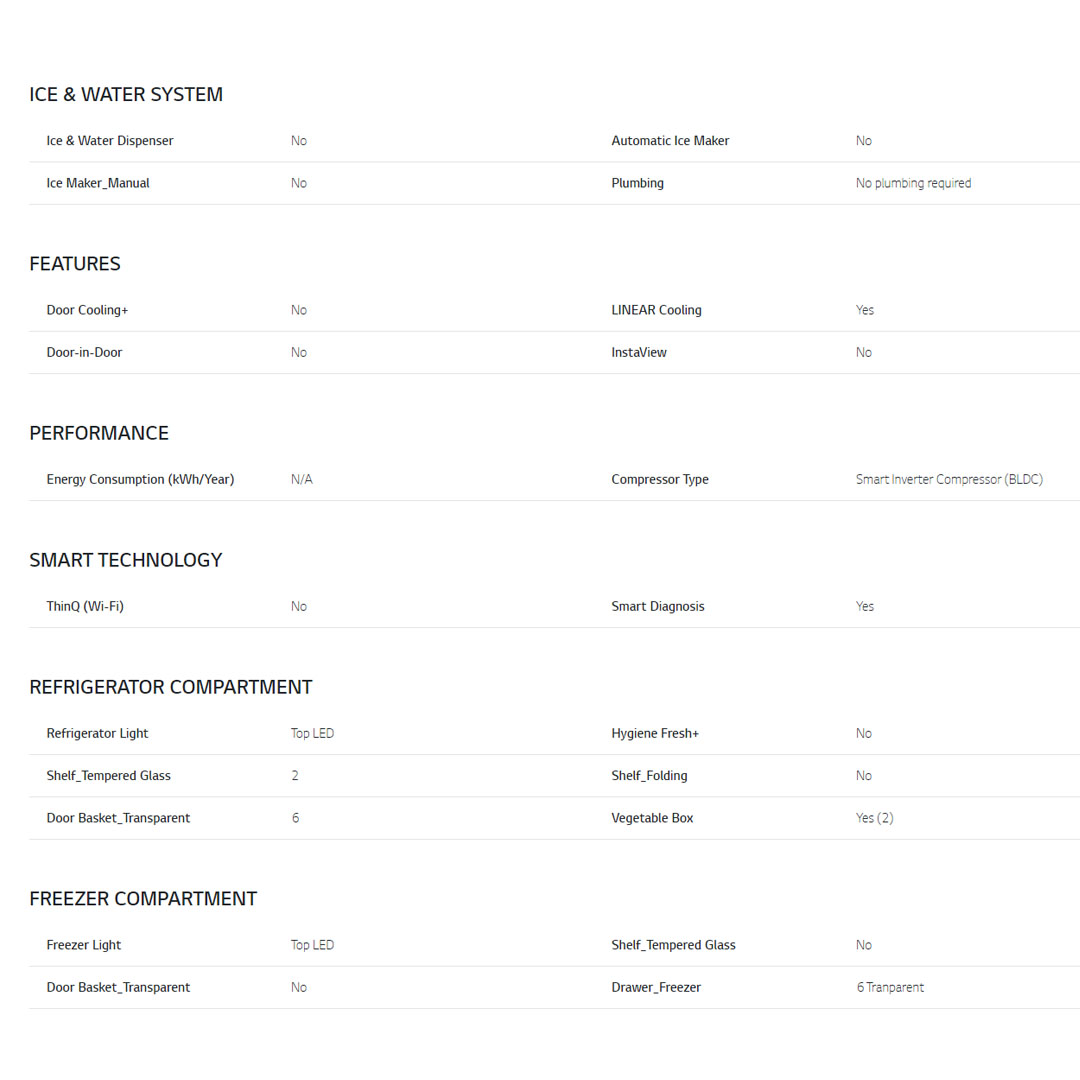Click the LINEAR Cooling label
Viewport: 1080px width, 1080px height.
[656, 310]
